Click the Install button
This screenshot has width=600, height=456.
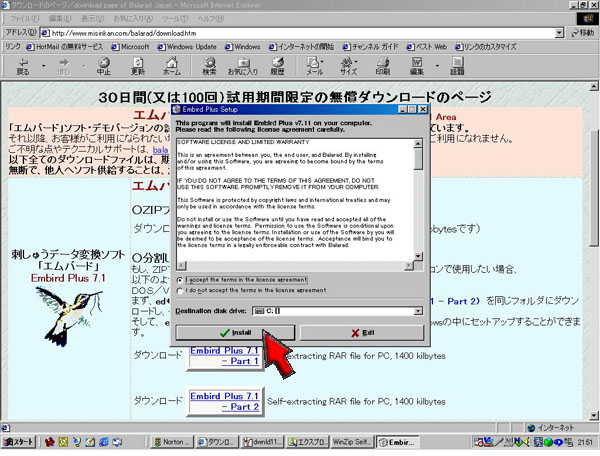point(235,332)
